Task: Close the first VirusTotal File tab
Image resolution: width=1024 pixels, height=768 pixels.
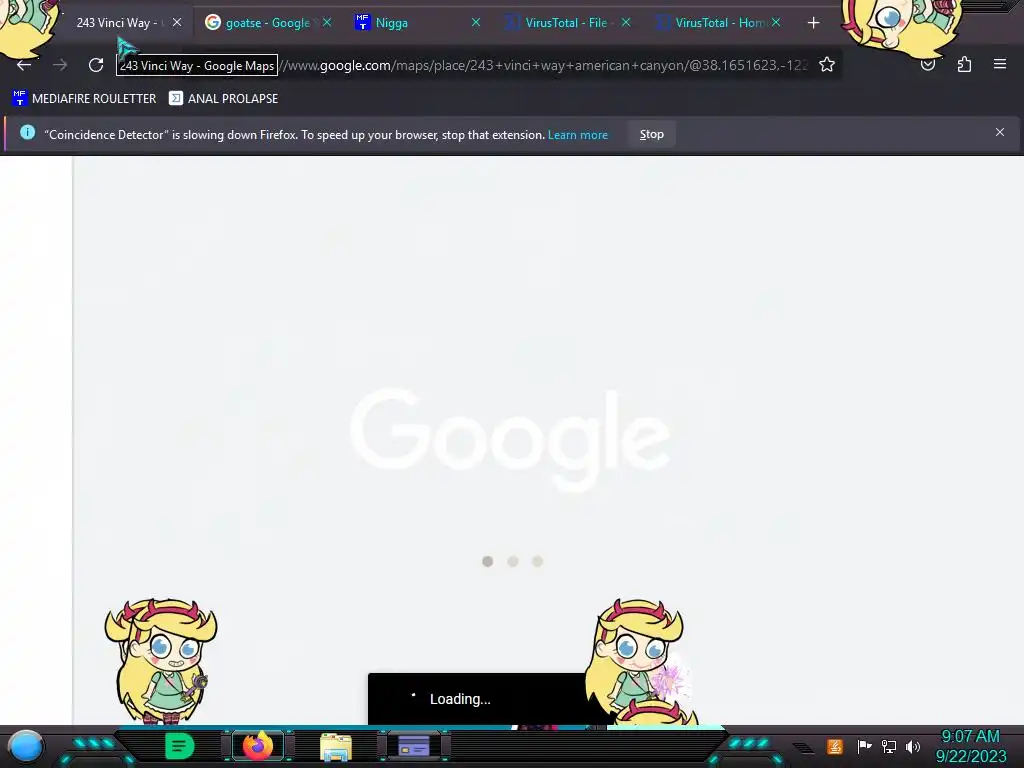Action: tap(626, 22)
